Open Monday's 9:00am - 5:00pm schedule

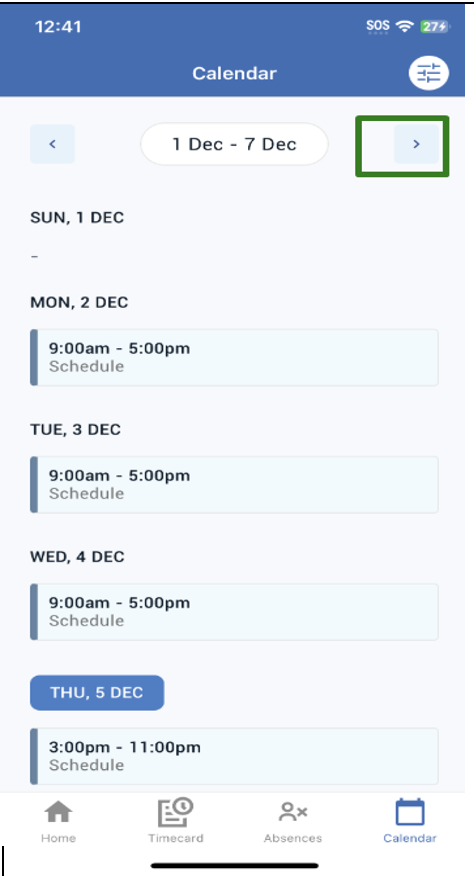point(234,358)
